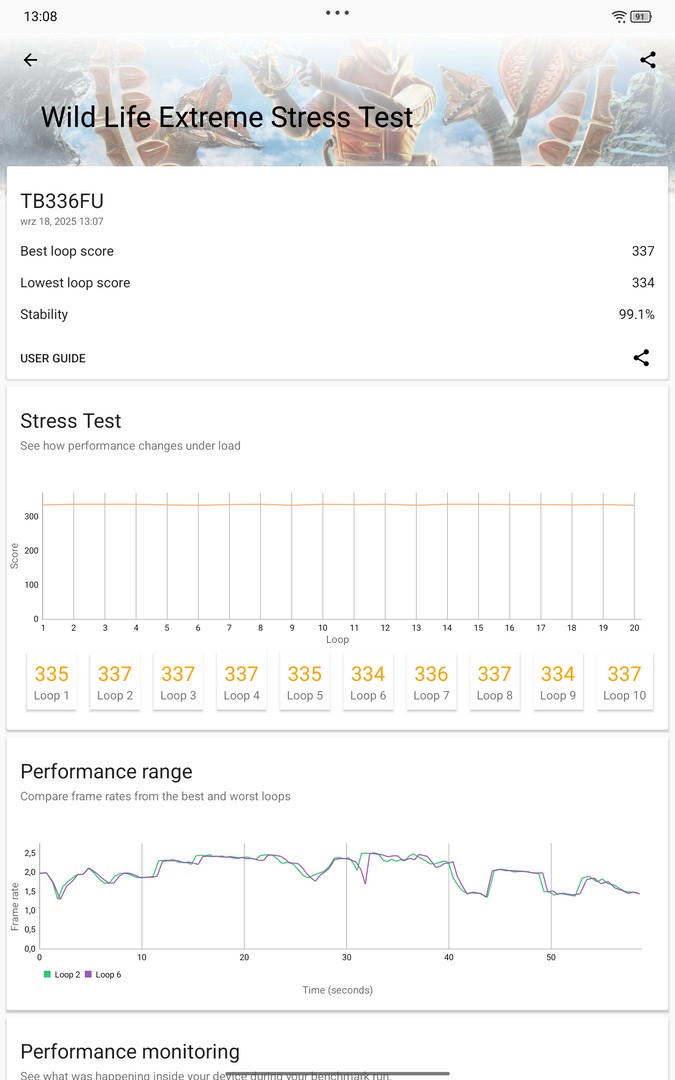Open the three-dot menu at top

(x=337, y=13)
